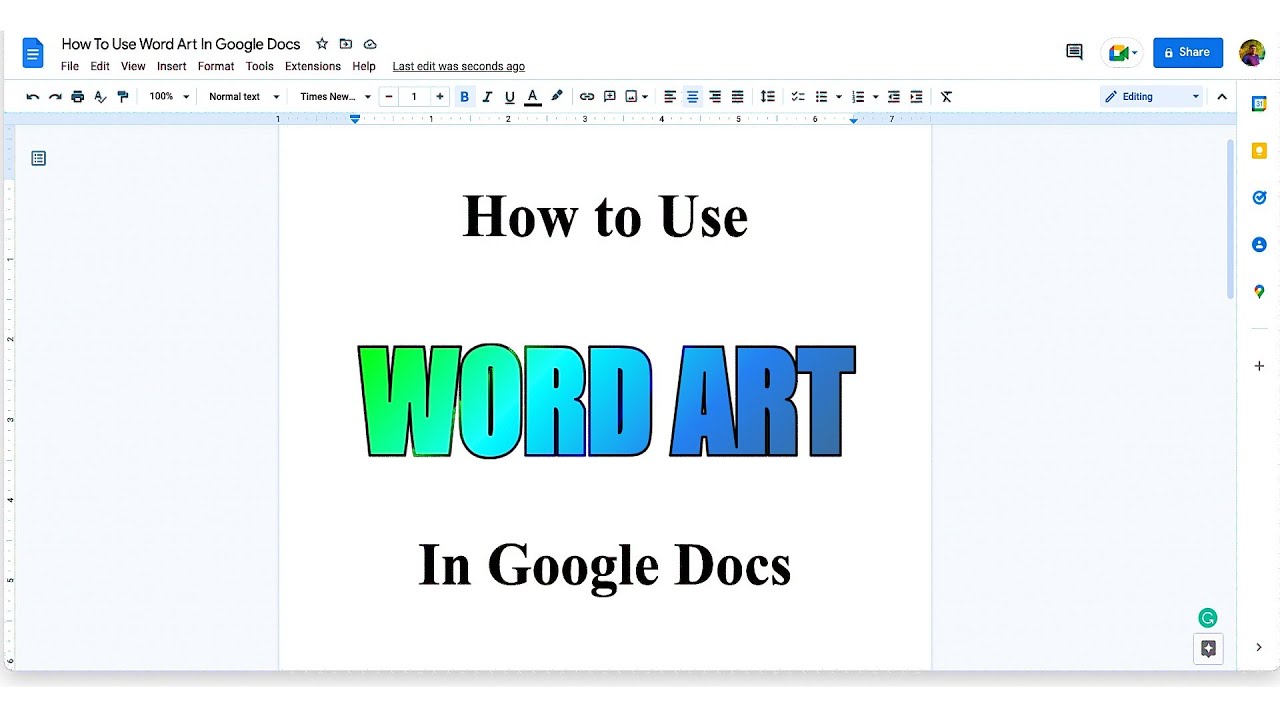Open the numbered list options dropdown
This screenshot has width=1280, height=720.
pos(876,96)
